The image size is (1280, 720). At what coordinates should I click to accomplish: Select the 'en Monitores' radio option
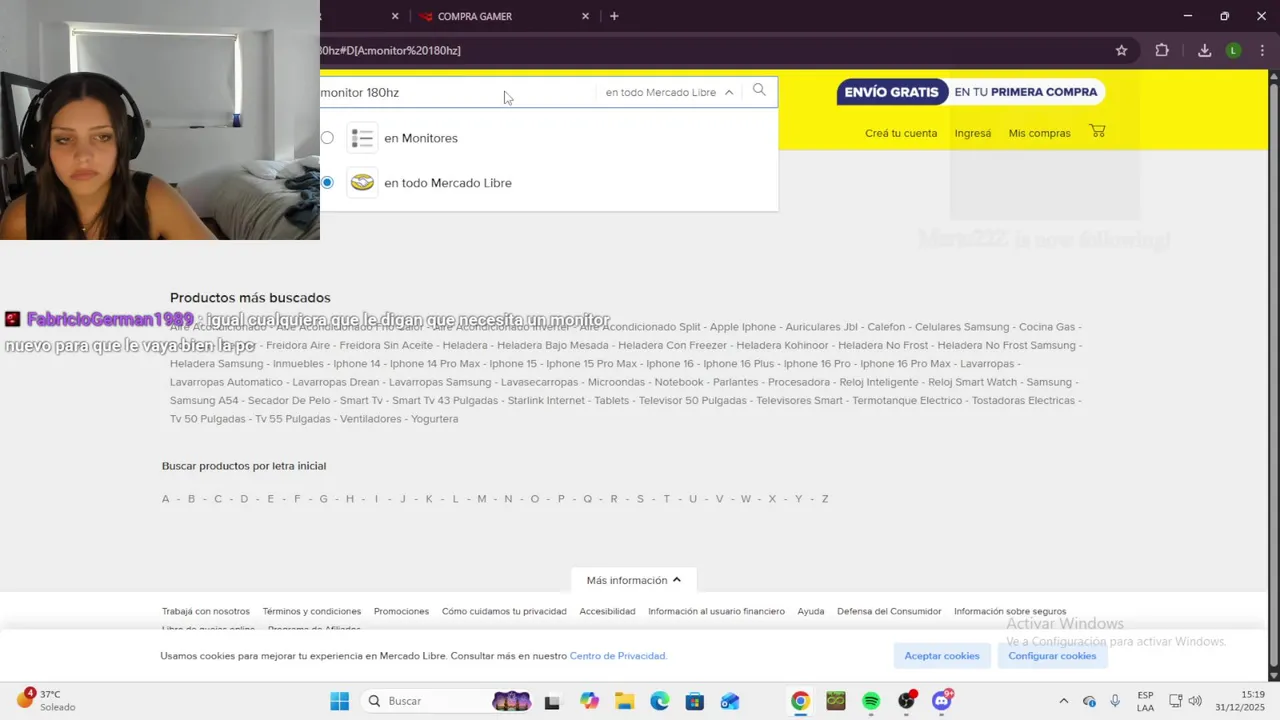pos(327,138)
